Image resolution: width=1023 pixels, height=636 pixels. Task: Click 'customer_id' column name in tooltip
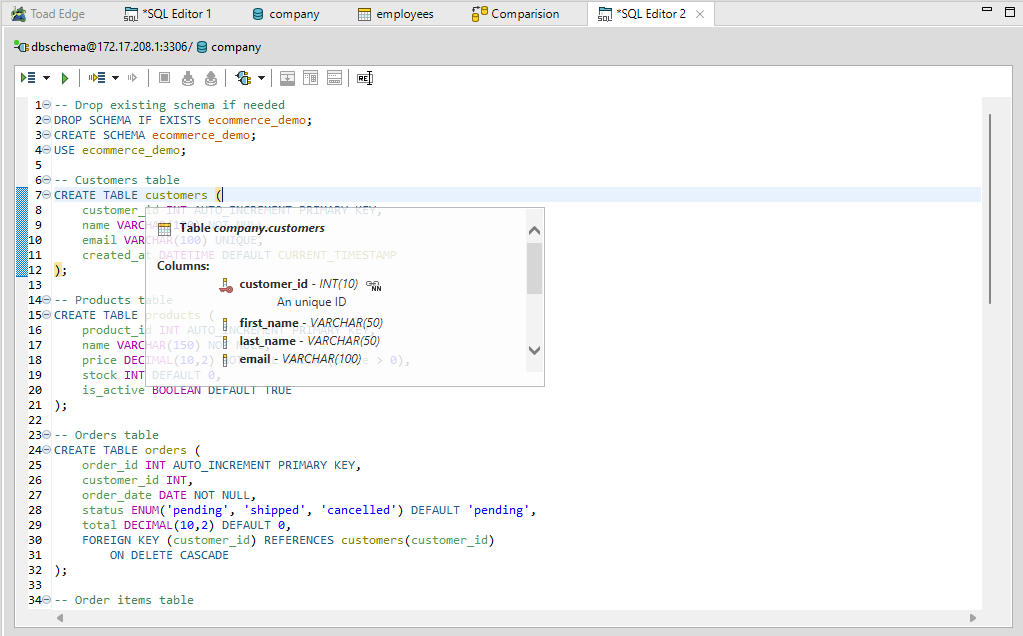point(273,284)
